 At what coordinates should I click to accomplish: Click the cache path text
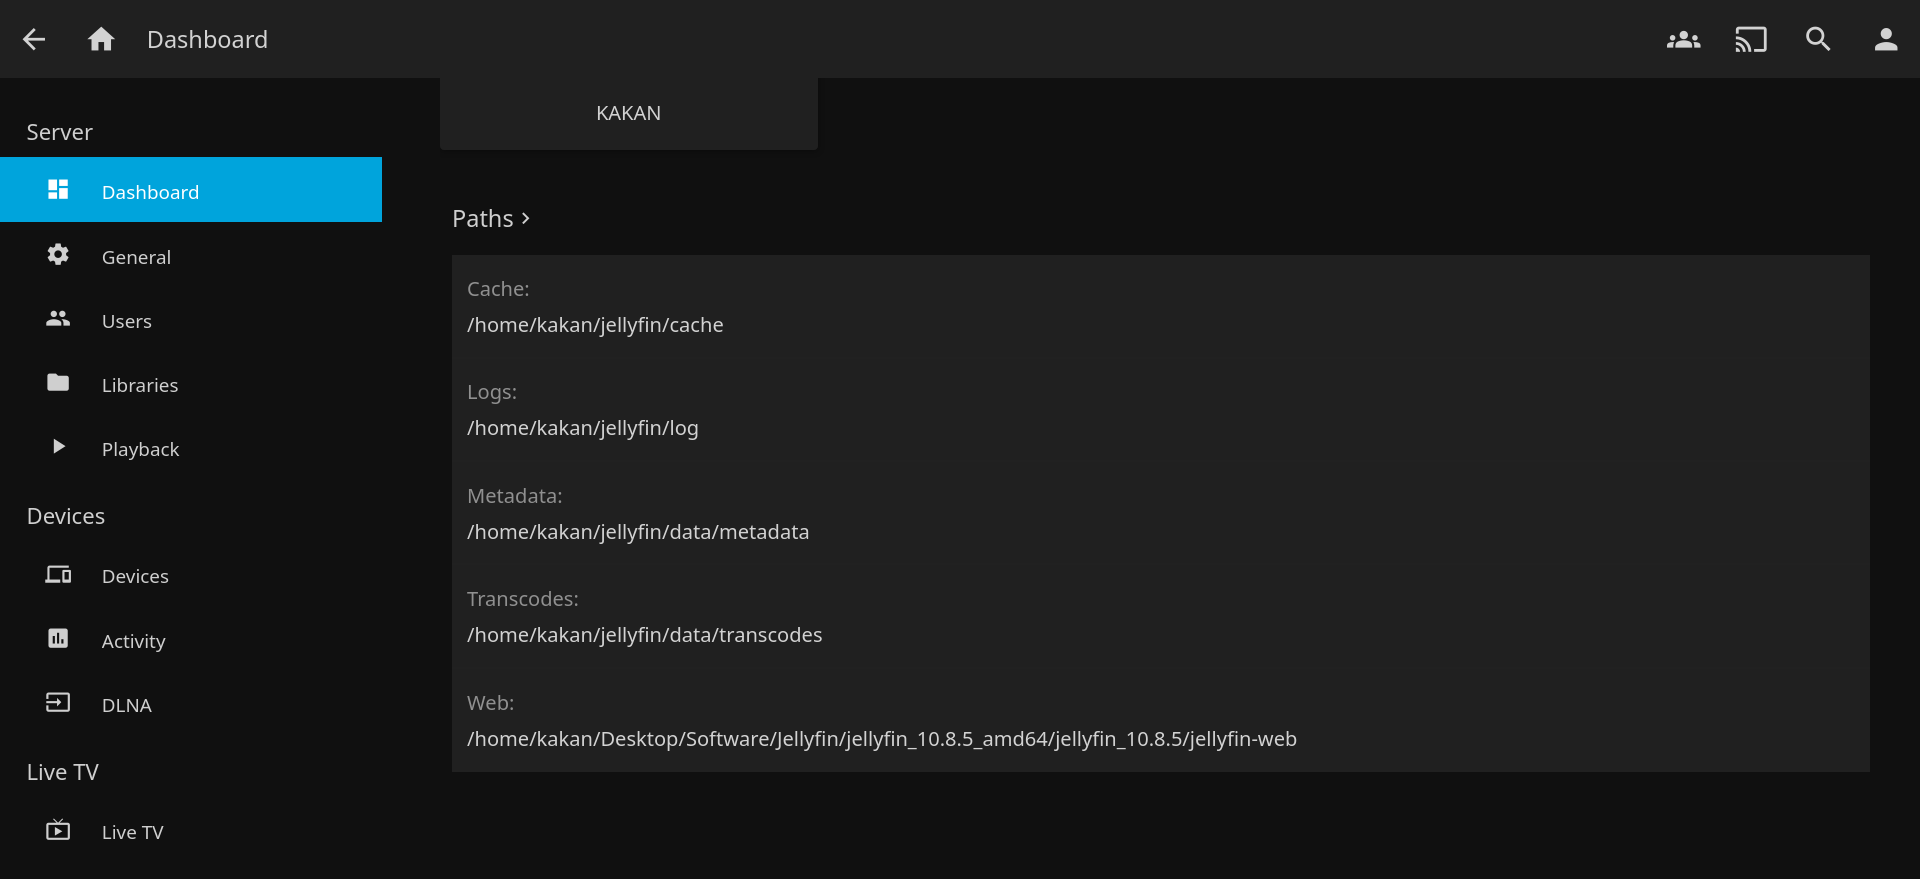coord(595,324)
